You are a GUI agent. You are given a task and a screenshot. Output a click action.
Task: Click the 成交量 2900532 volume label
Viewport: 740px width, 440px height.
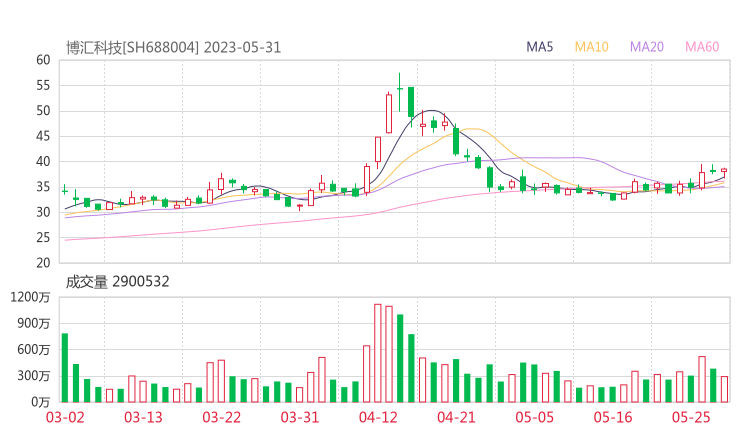[117, 282]
